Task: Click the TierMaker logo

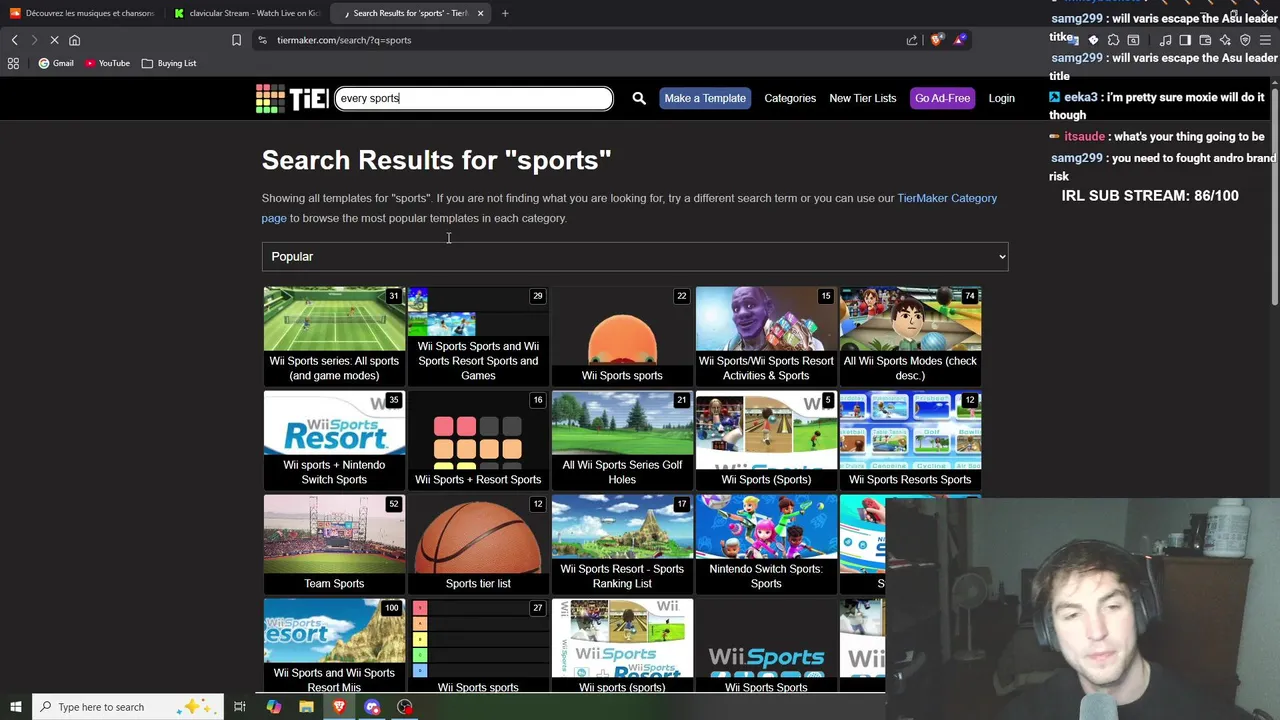Action: (x=292, y=98)
